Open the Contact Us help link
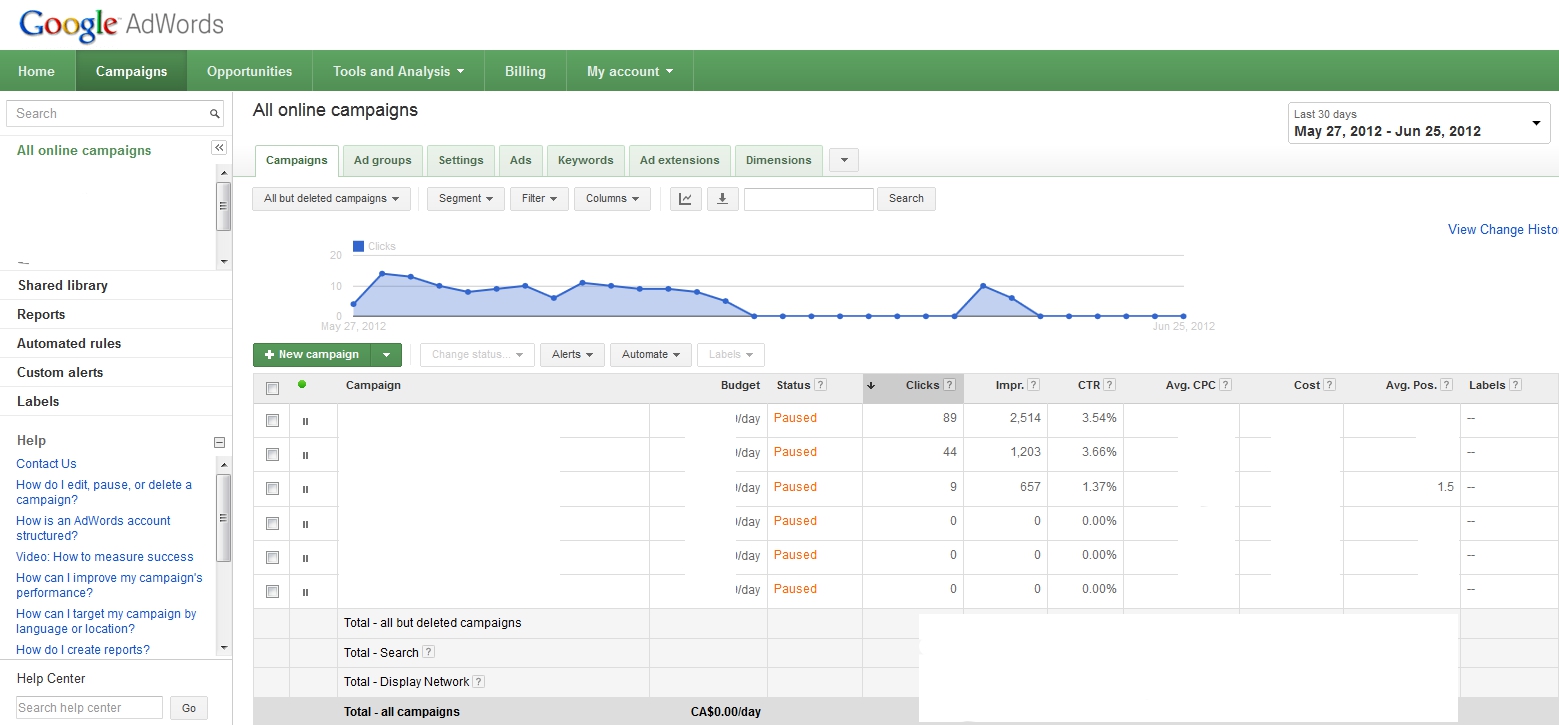1559x725 pixels. (46, 464)
